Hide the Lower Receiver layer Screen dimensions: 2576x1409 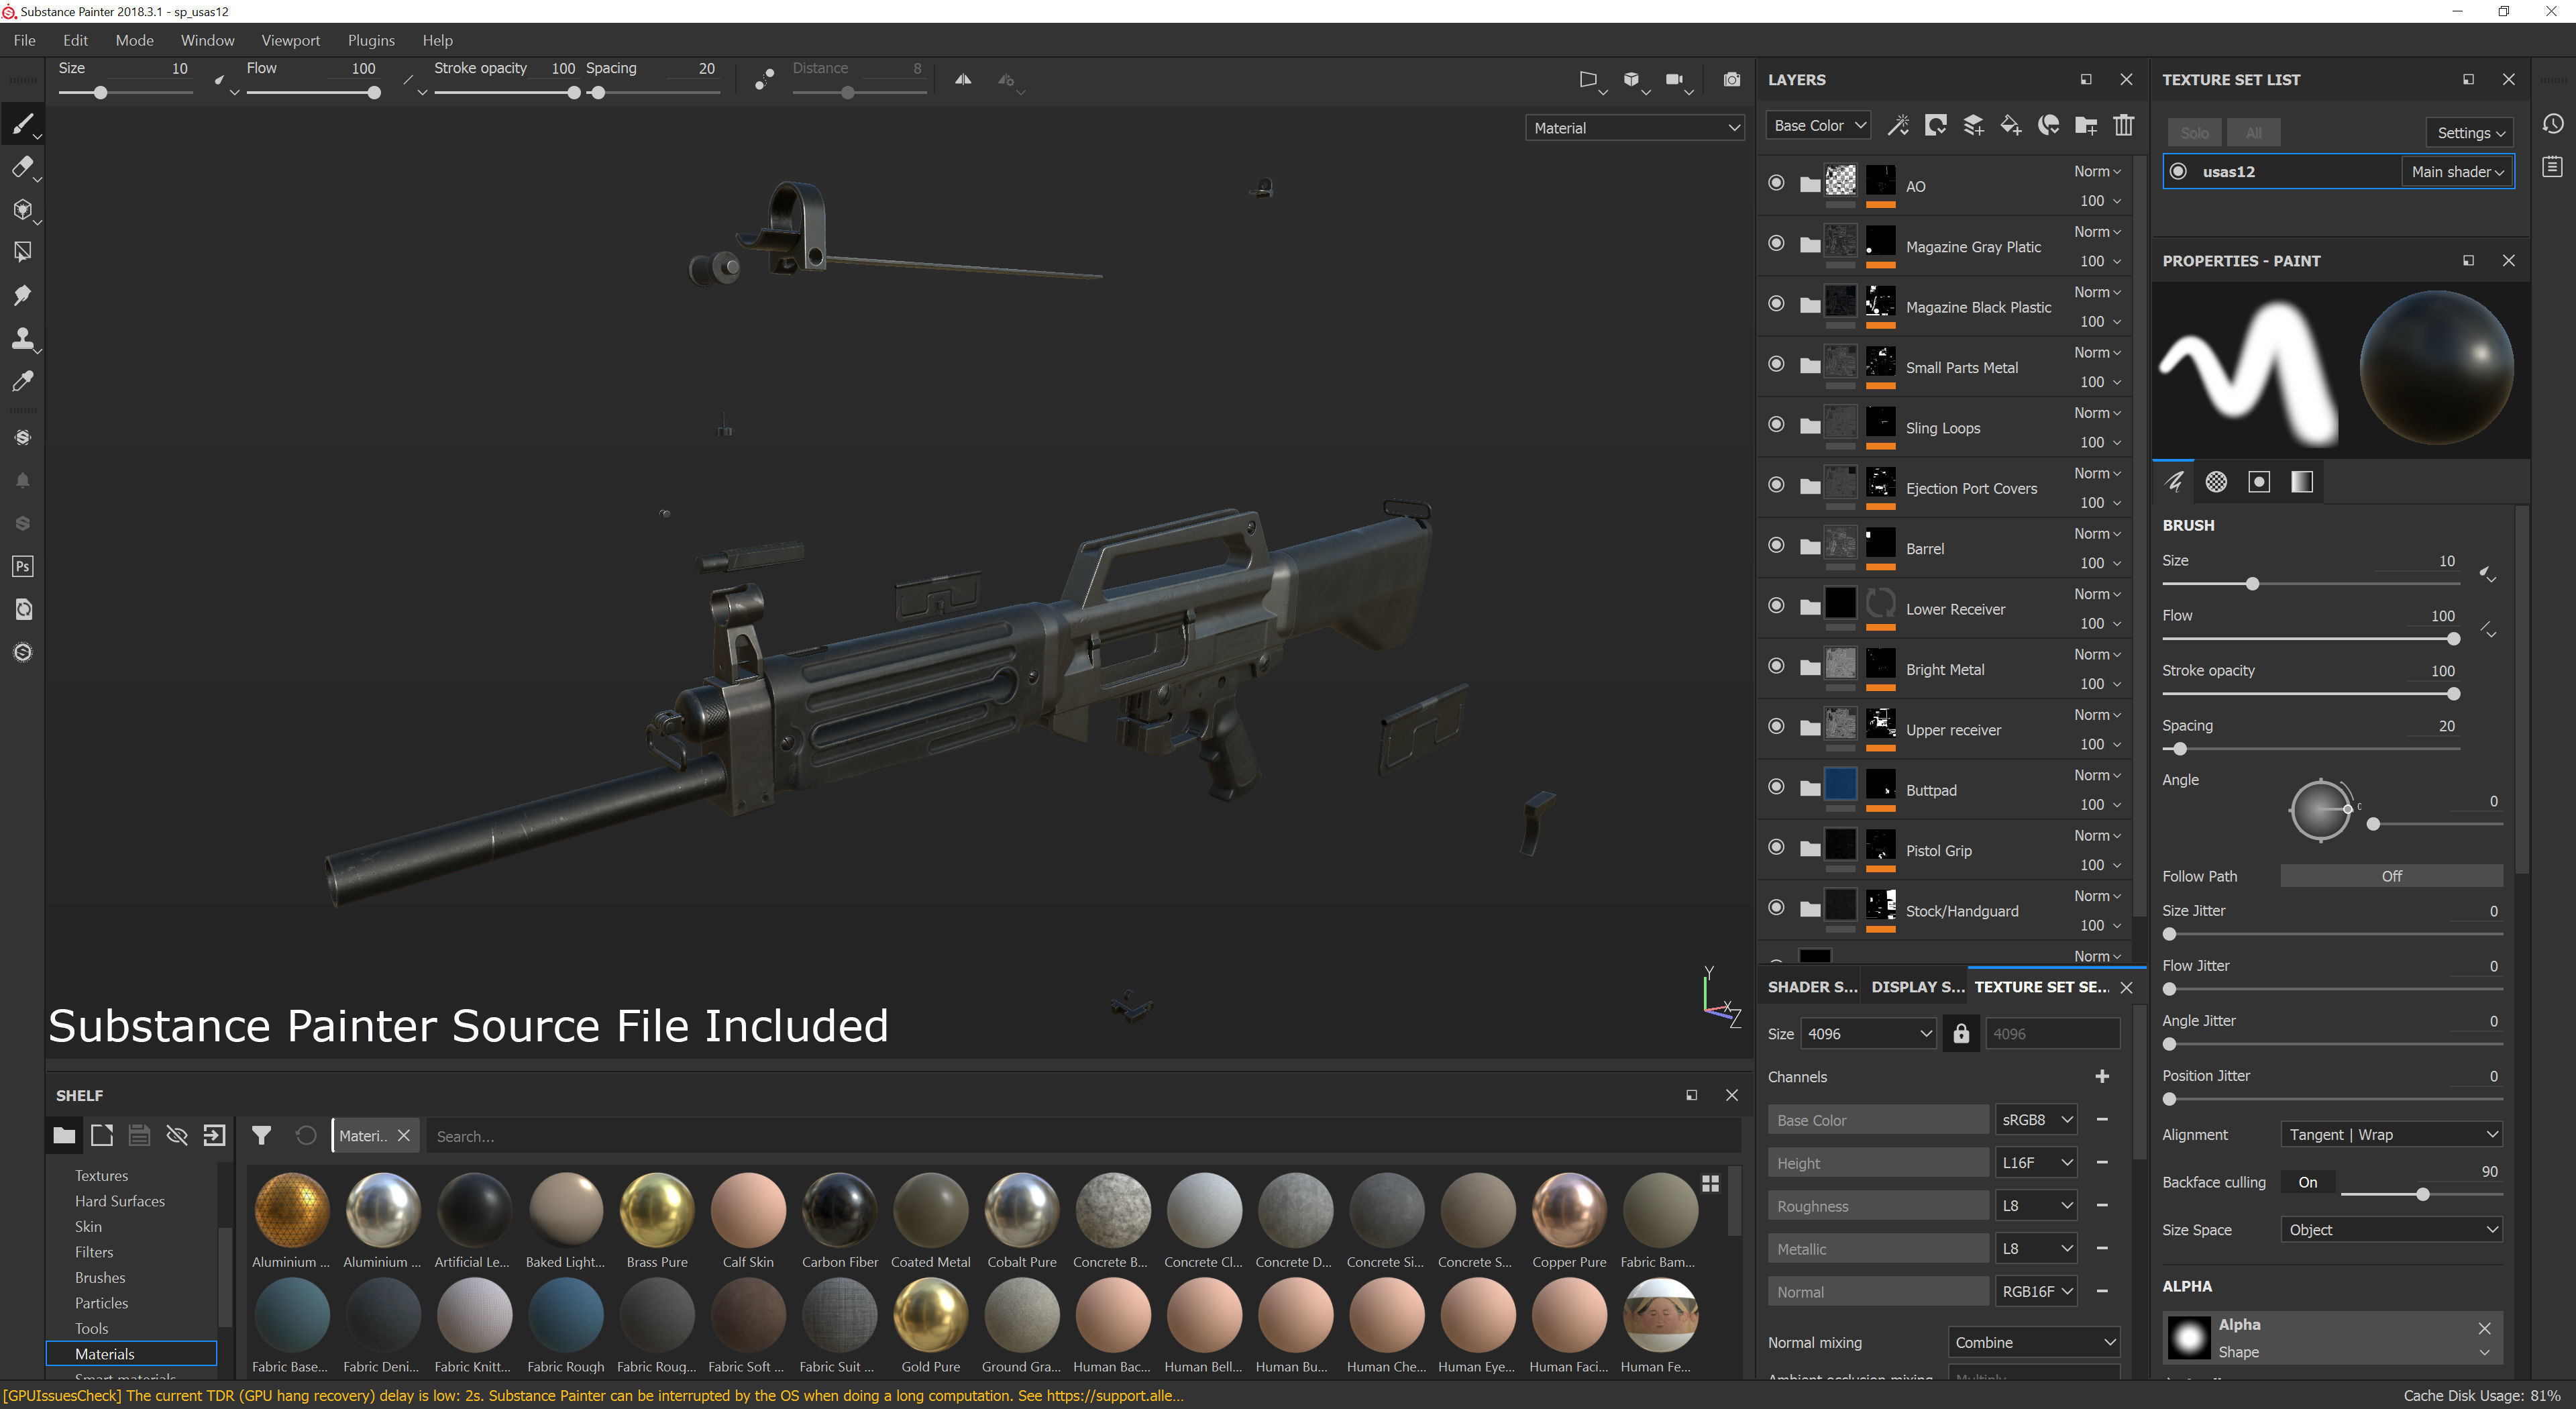coord(1776,606)
